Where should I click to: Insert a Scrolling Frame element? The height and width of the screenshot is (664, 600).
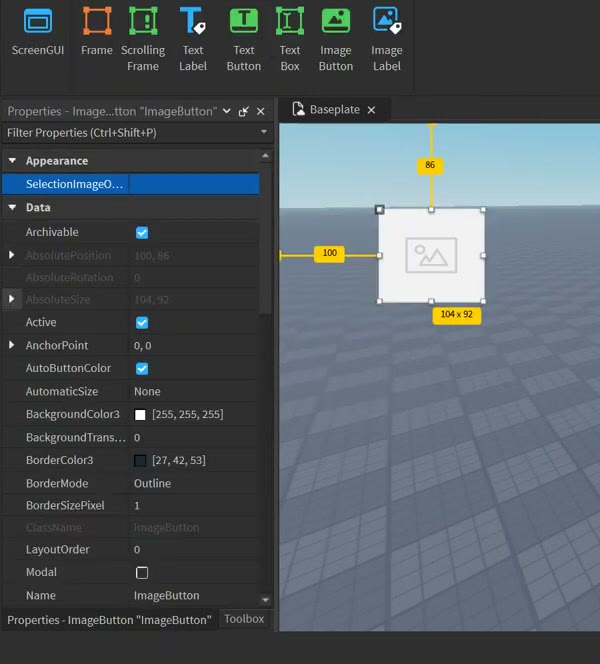click(143, 39)
